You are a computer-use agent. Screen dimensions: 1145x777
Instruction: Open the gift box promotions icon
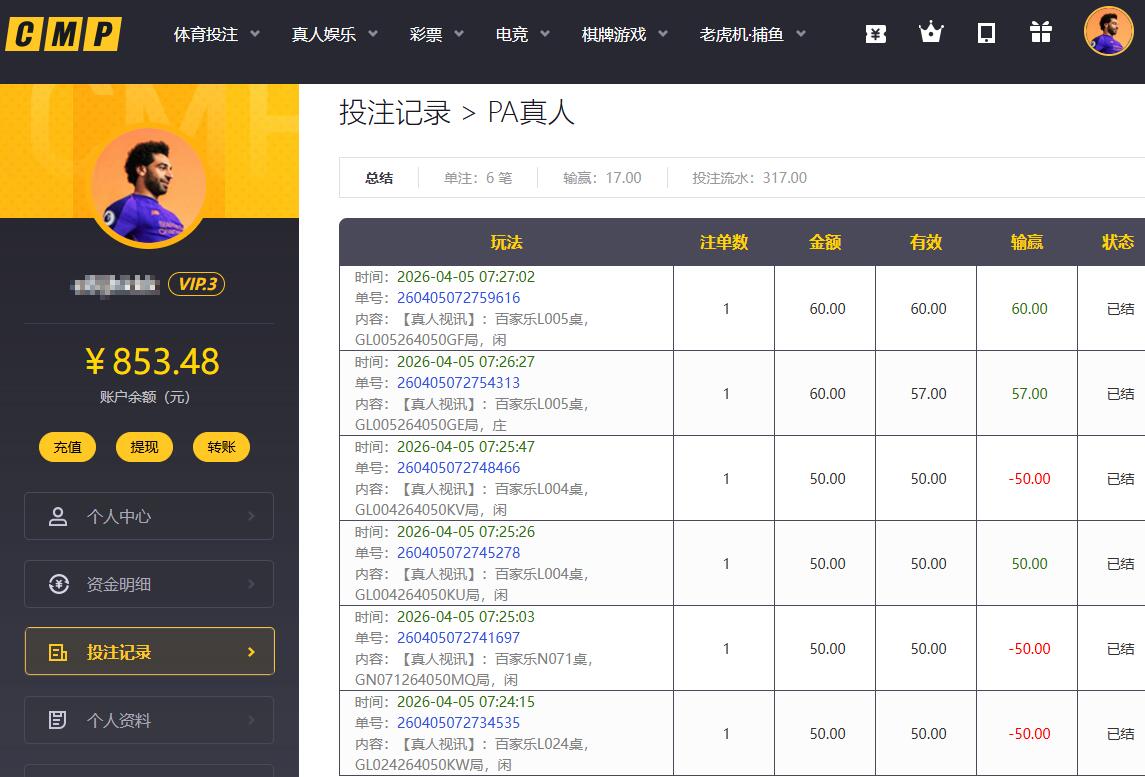[x=1041, y=34]
